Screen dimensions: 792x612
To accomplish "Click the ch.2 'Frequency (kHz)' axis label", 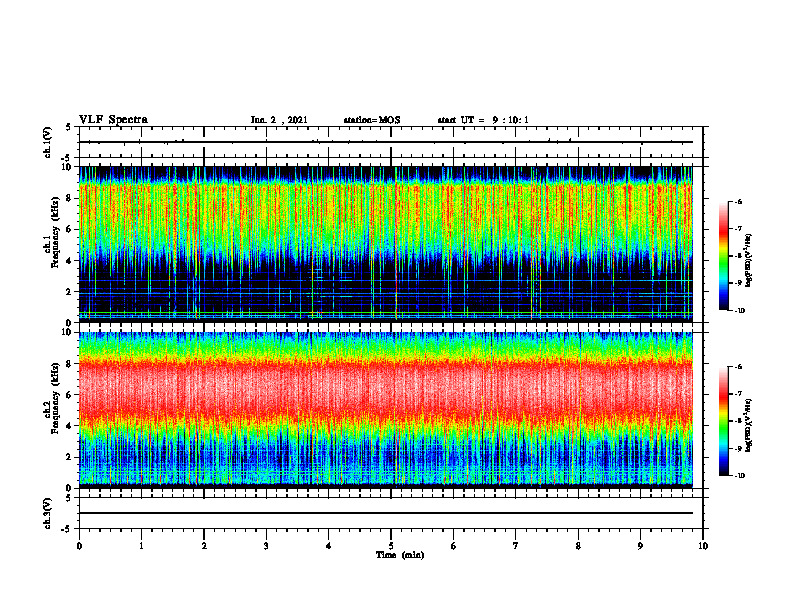I will pos(55,397).
